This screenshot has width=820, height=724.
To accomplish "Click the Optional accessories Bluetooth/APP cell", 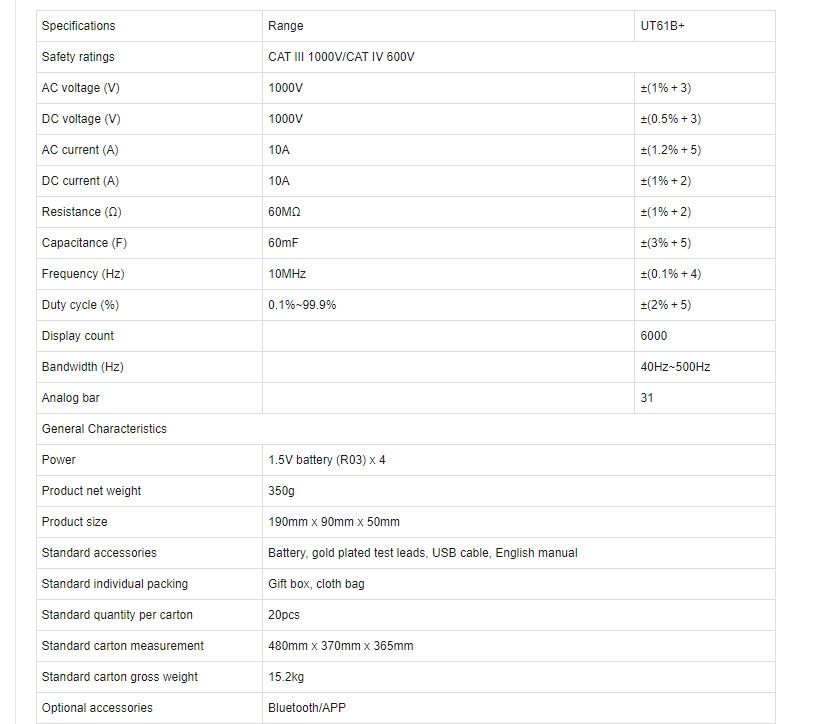I will coord(519,708).
